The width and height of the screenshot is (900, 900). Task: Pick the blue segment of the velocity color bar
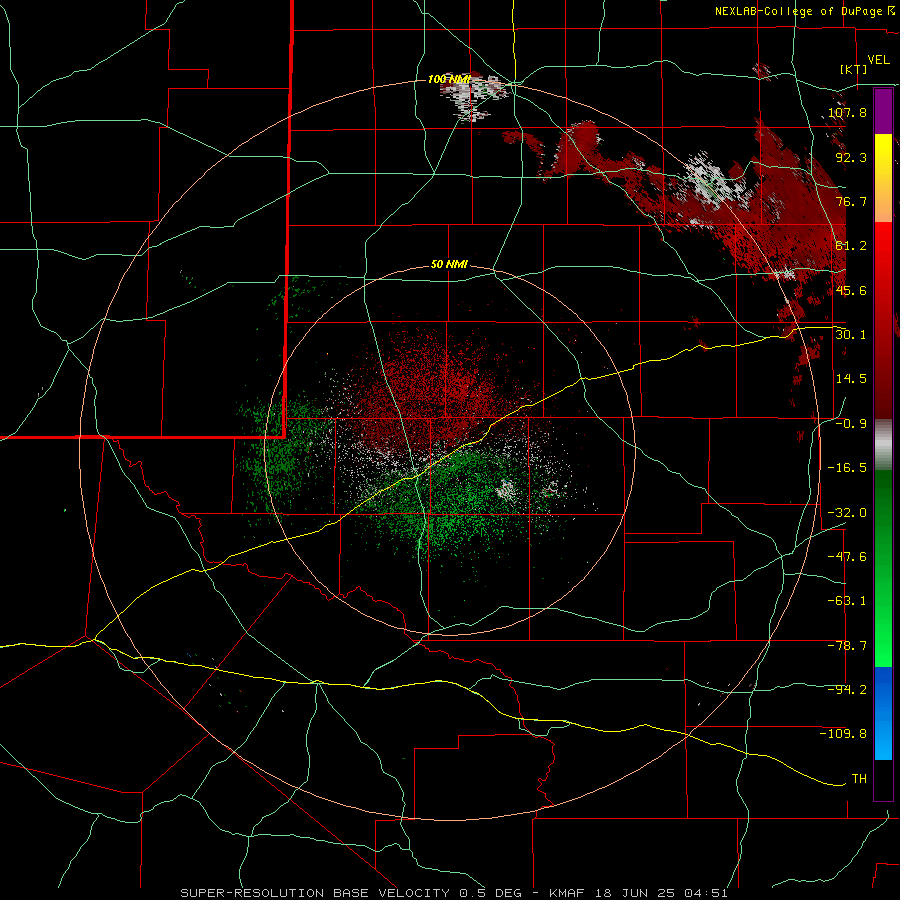(x=883, y=713)
